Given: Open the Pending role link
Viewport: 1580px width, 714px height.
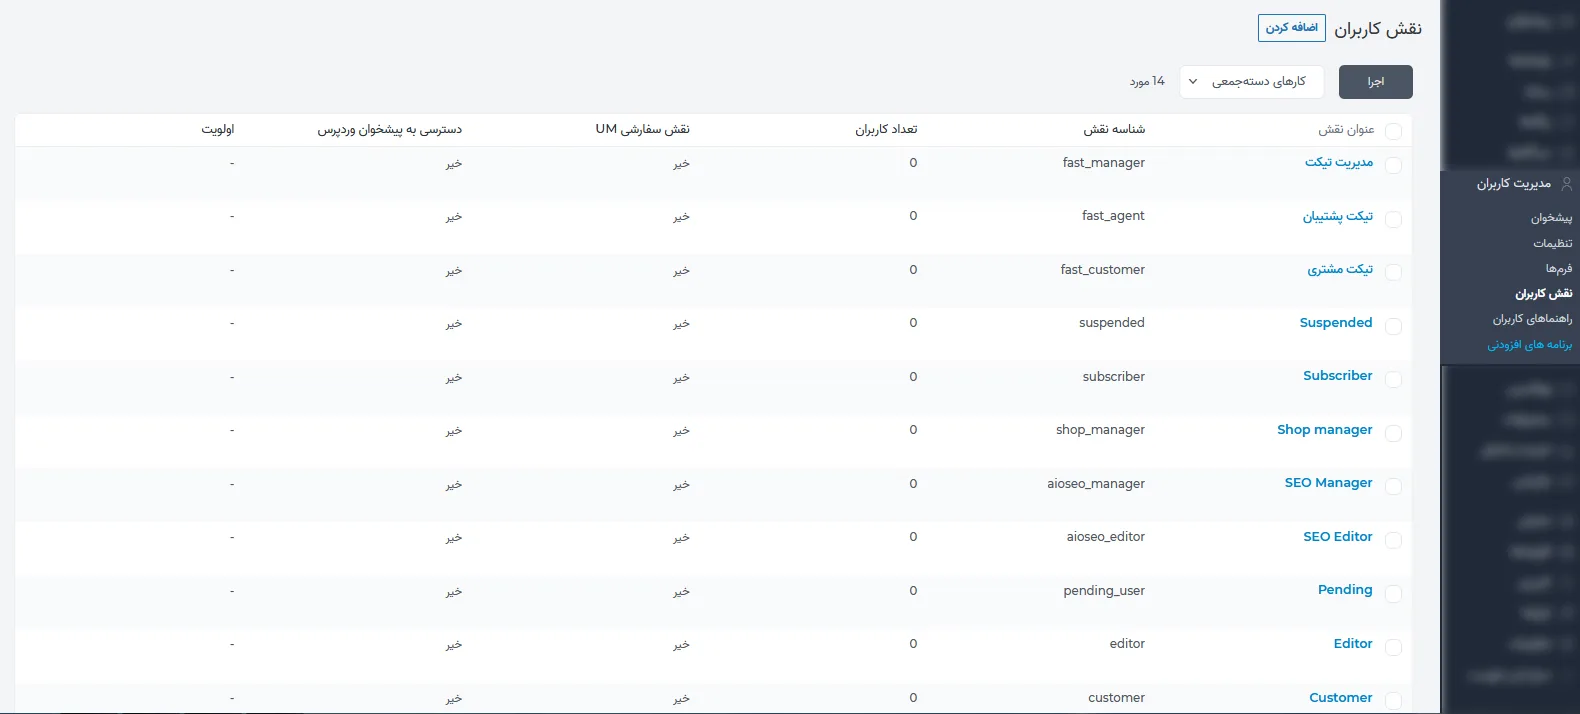Looking at the screenshot, I should point(1345,590).
